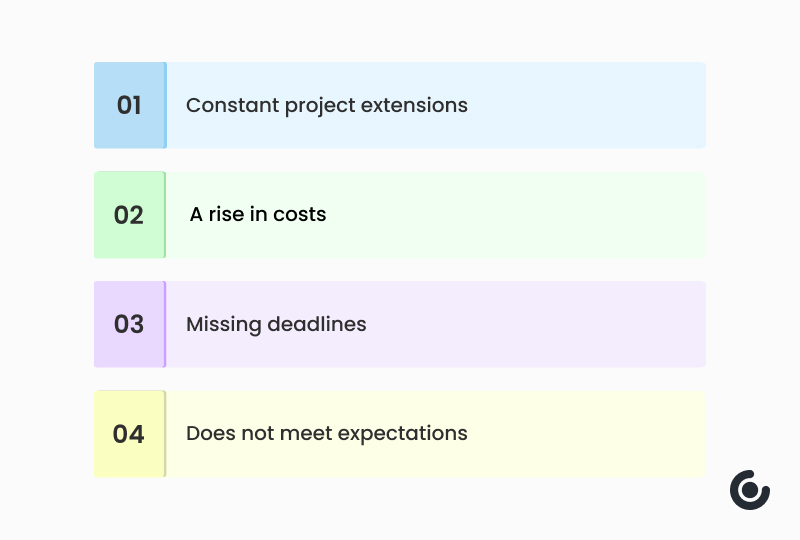Click the word 'Missing' in the third item

tap(223, 325)
